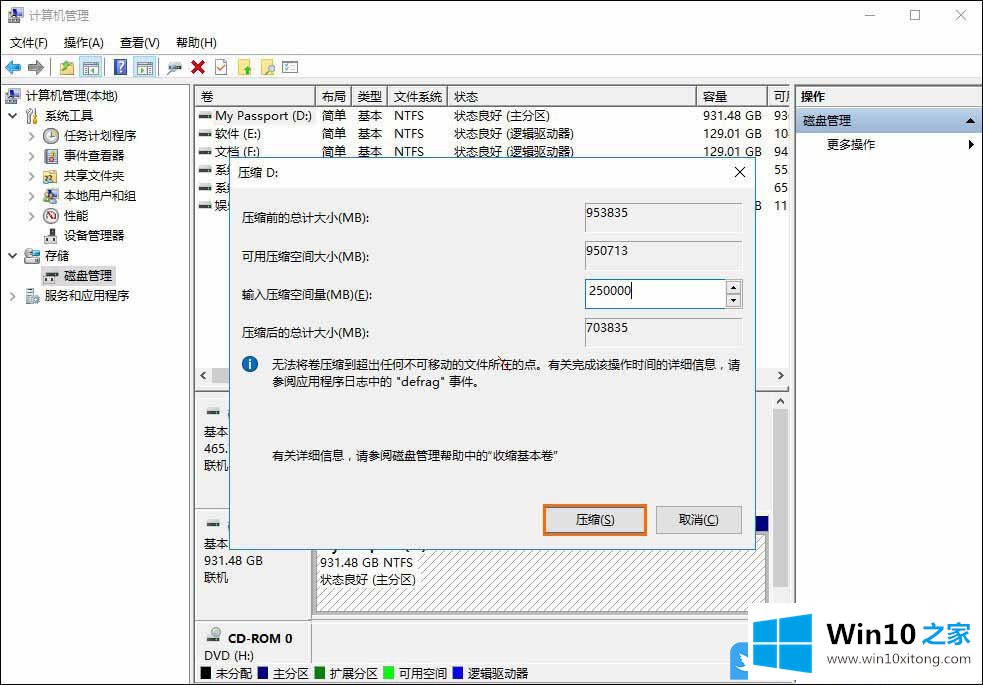The image size is (983, 685).
Task: Open the 文件(F) menu
Action: [28, 43]
